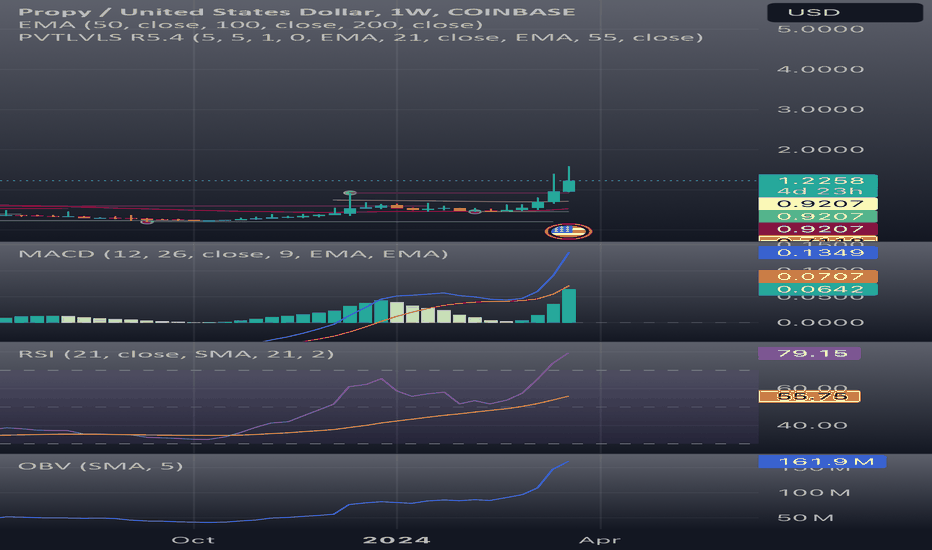Click the teal histogram value 0.0642
Viewport: 932px width, 550px height.
[818, 290]
